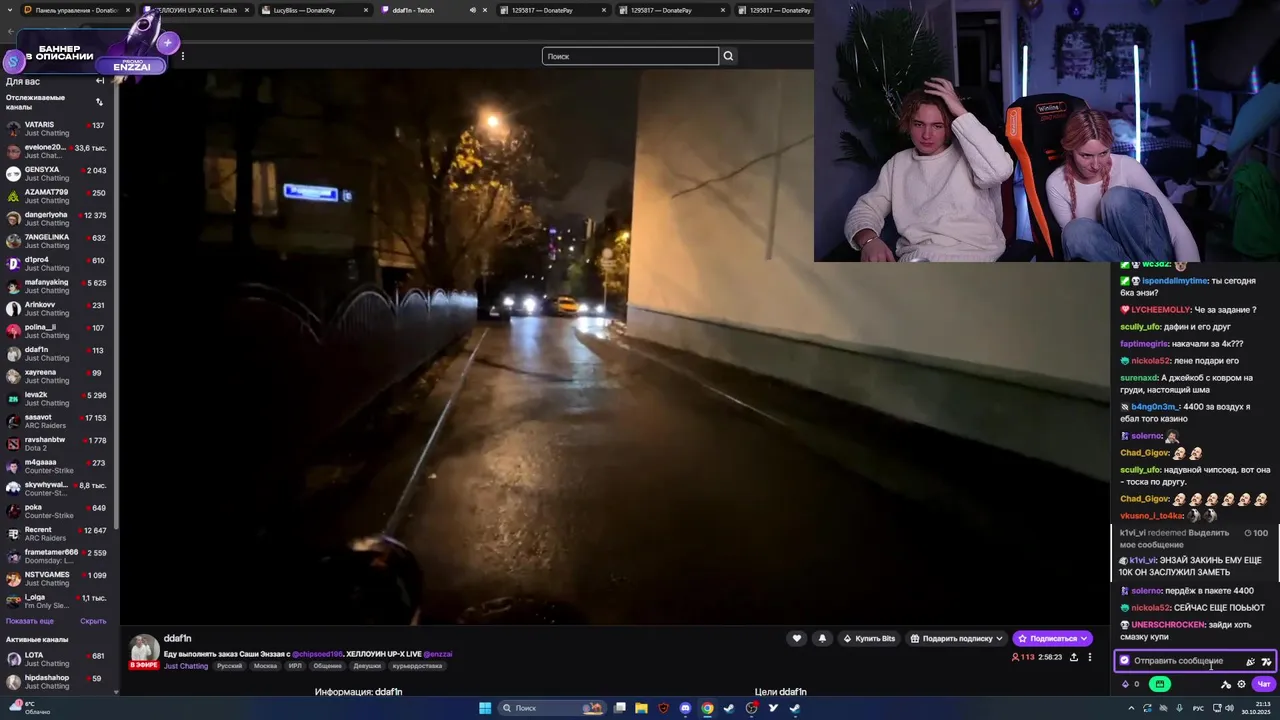
Task: Open polina__li channel in sidebar
Action: point(59,331)
